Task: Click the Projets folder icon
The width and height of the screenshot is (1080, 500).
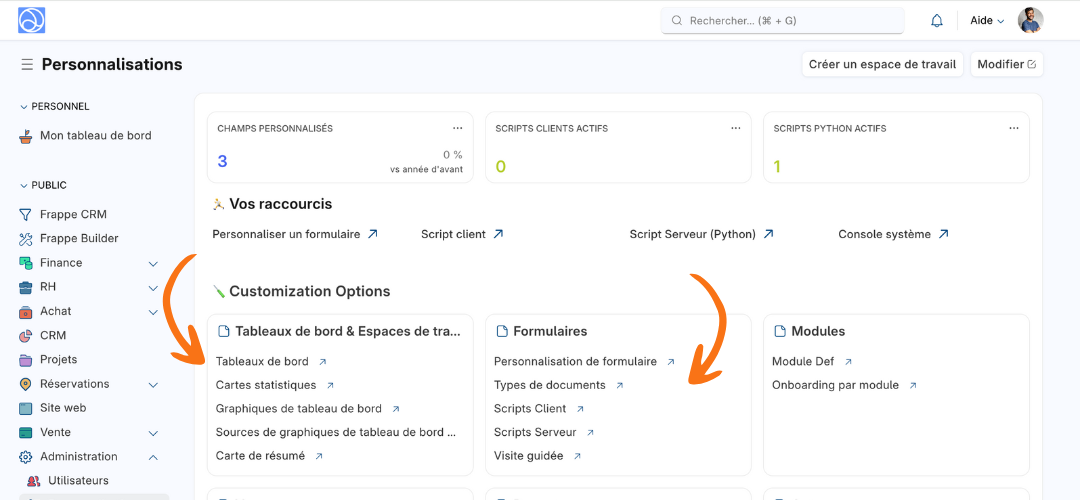Action: [x=25, y=360]
